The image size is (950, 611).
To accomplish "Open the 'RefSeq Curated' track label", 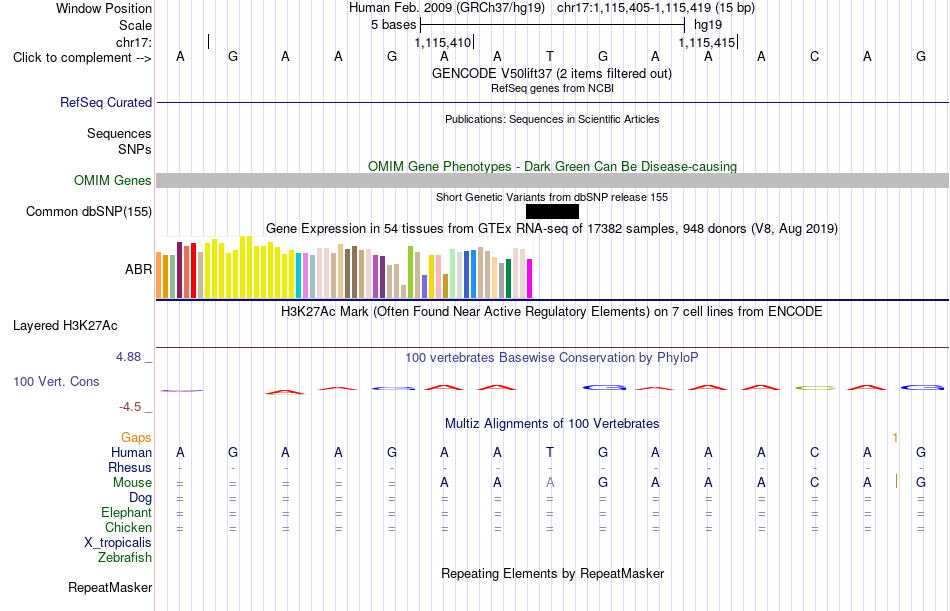I will tap(105, 102).
